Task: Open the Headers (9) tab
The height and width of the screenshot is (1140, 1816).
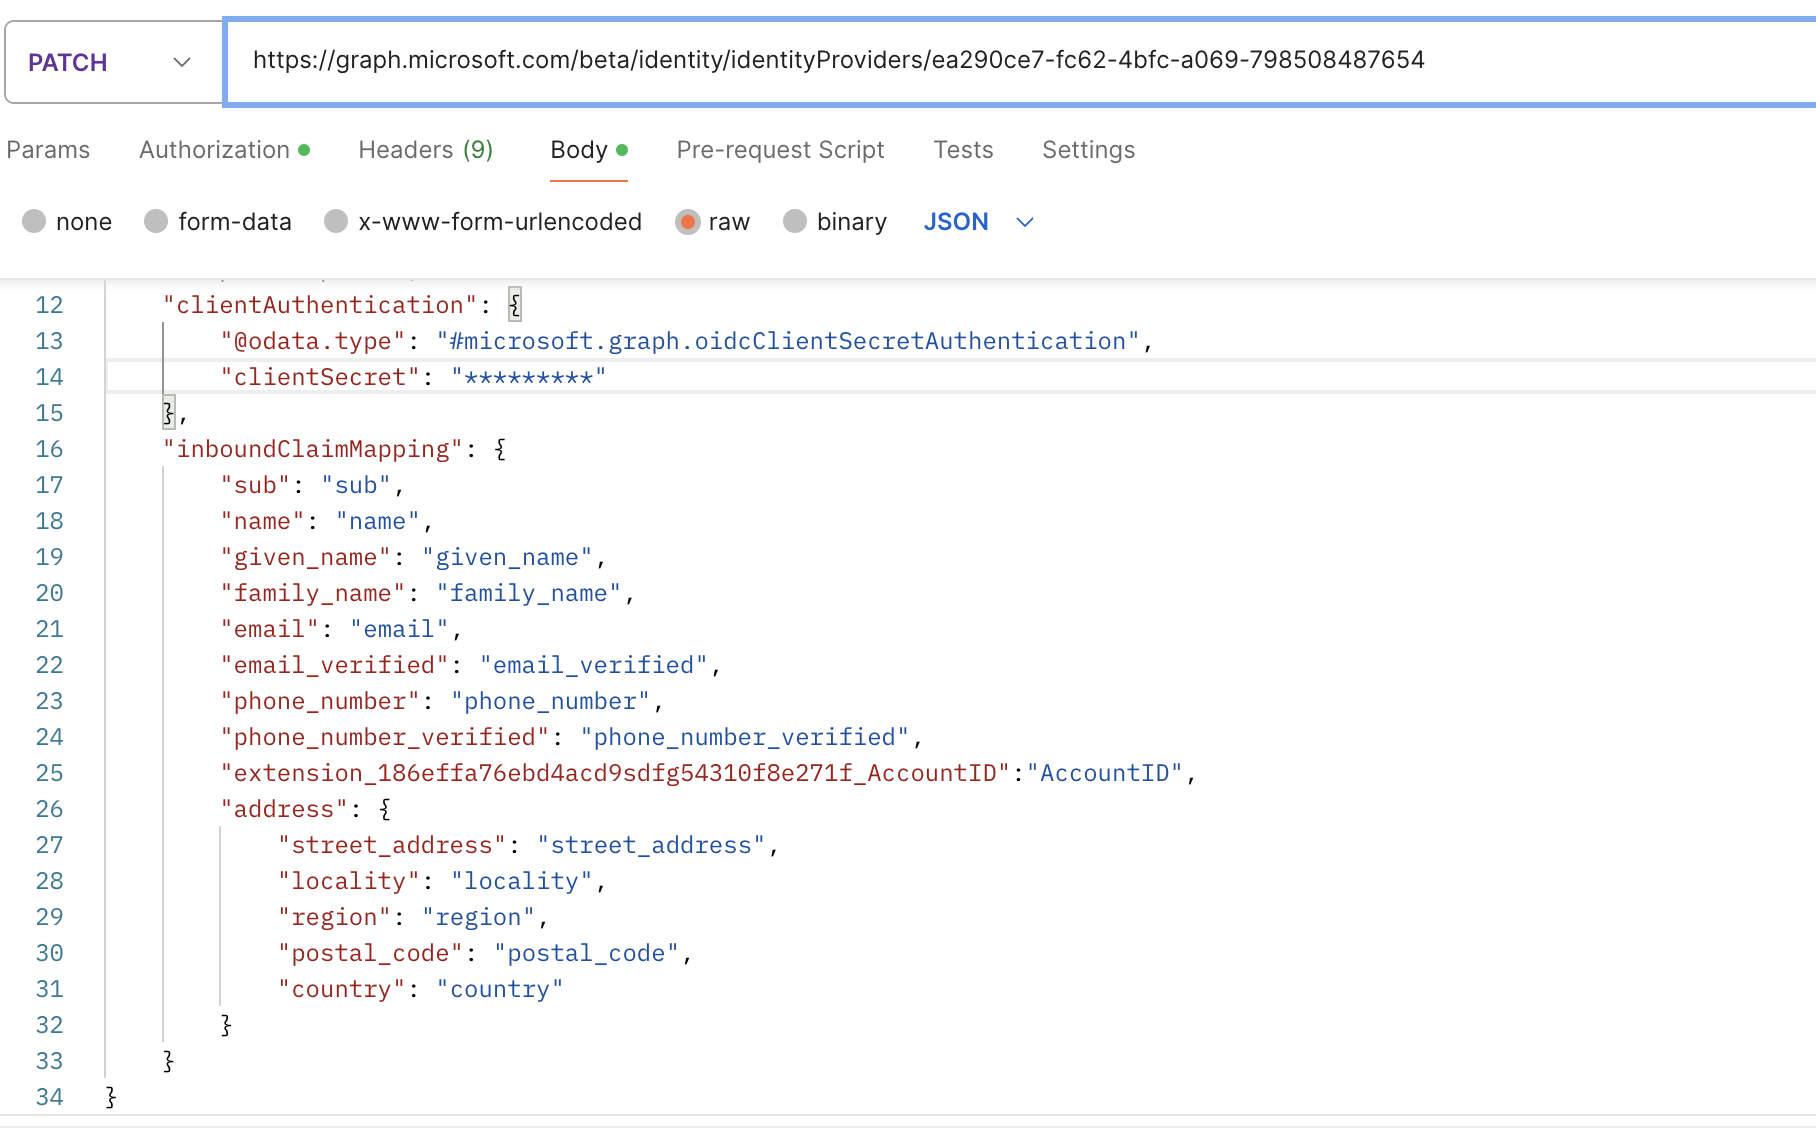Action: pos(425,150)
